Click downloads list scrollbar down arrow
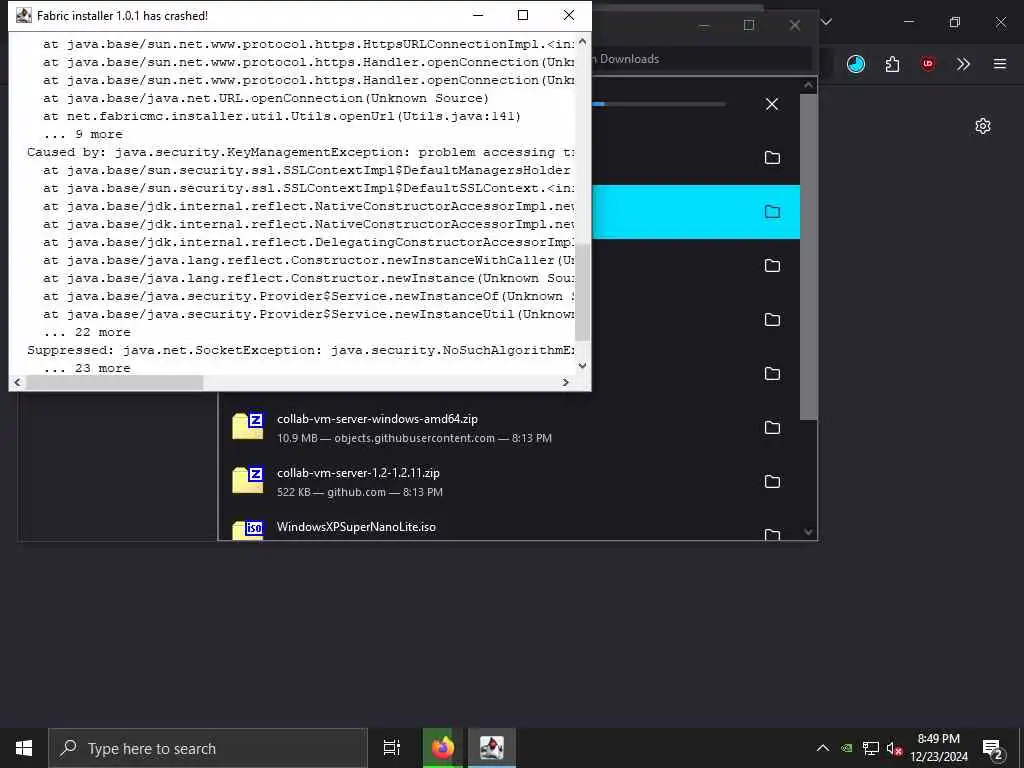 tap(808, 532)
